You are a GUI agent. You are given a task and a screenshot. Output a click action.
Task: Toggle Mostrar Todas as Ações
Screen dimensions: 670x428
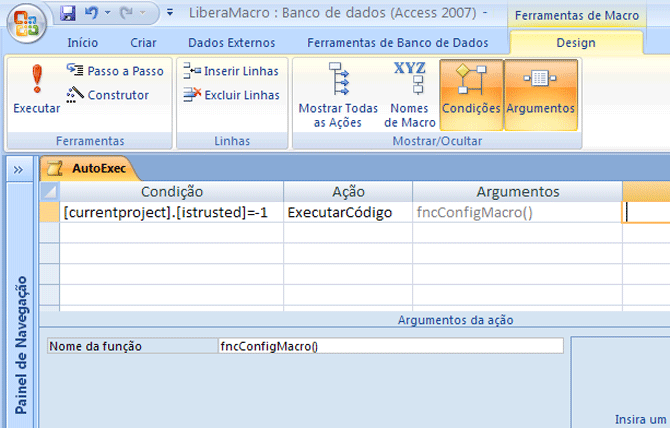(x=338, y=95)
